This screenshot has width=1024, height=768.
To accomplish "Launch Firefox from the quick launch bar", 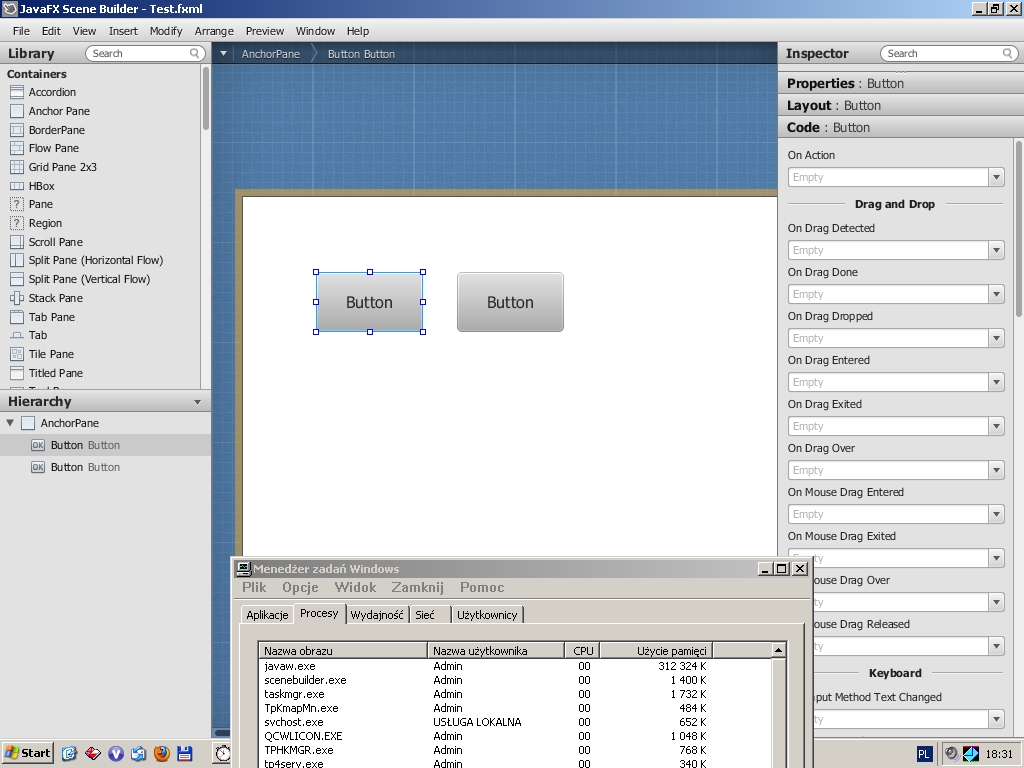I will pyautogui.click(x=161, y=753).
